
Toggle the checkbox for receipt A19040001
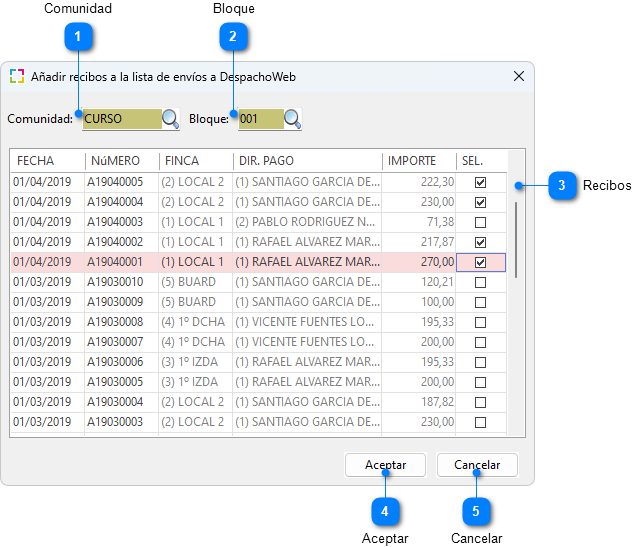point(481,262)
